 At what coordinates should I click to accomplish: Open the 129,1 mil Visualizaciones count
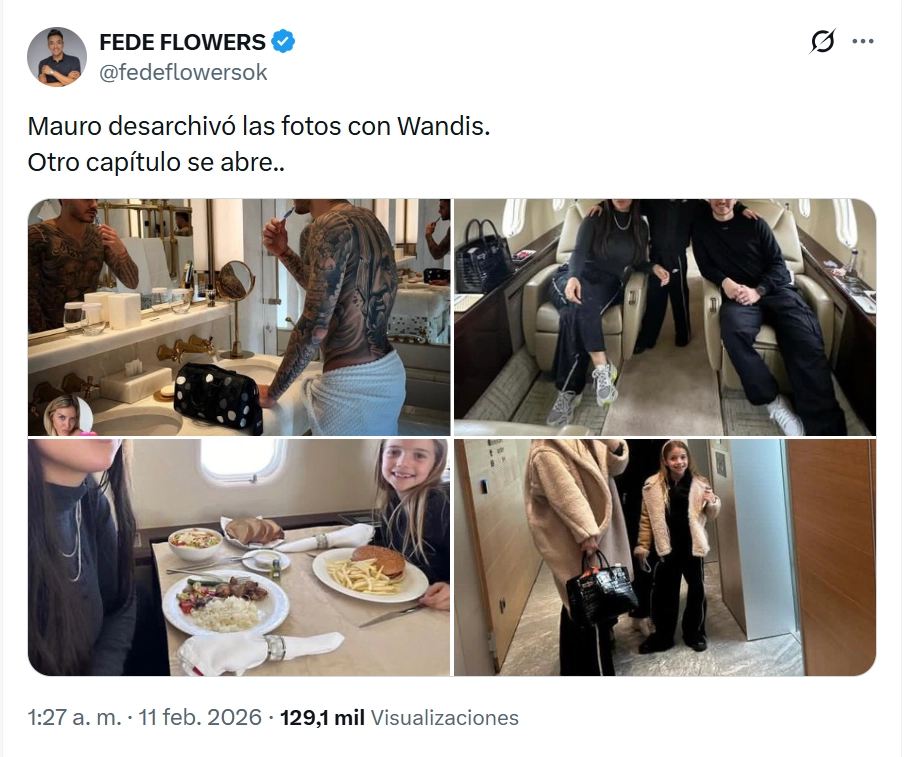tap(399, 717)
